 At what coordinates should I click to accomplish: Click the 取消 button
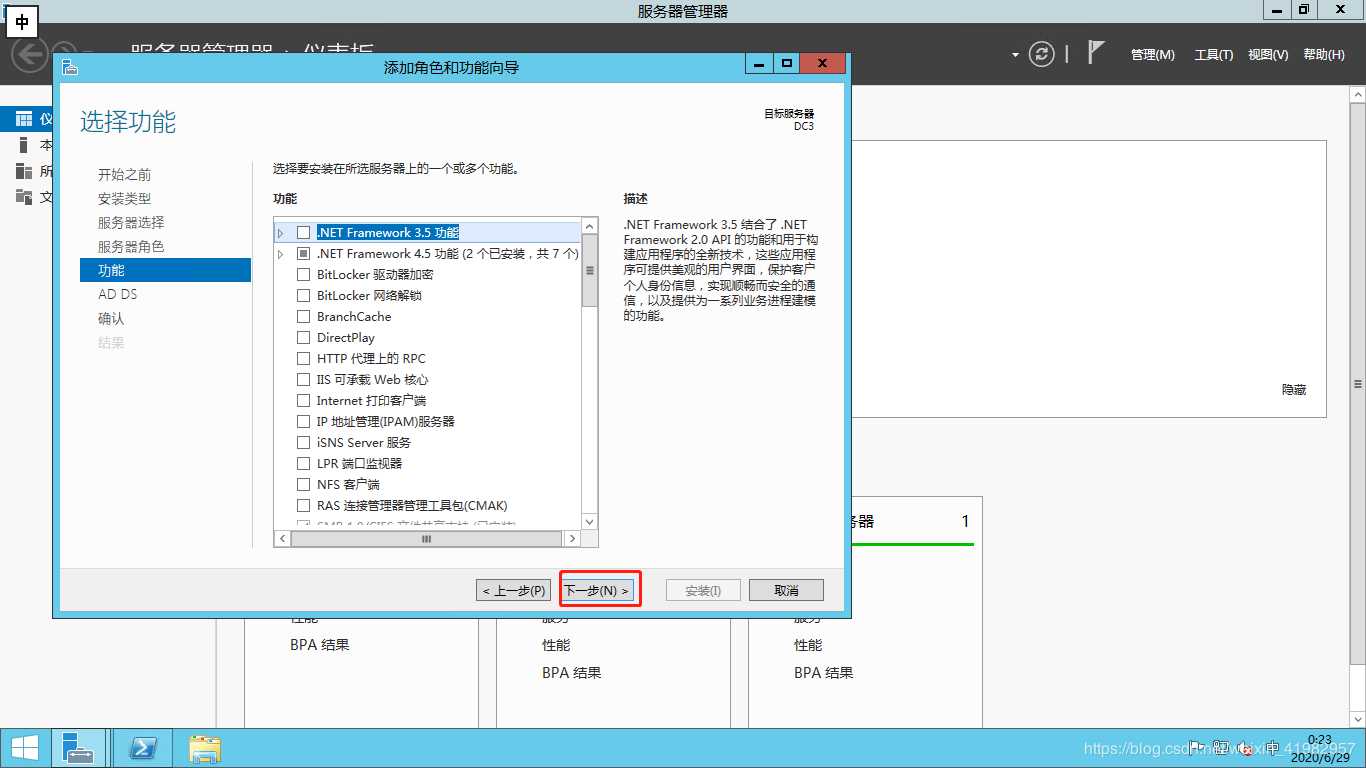click(786, 590)
